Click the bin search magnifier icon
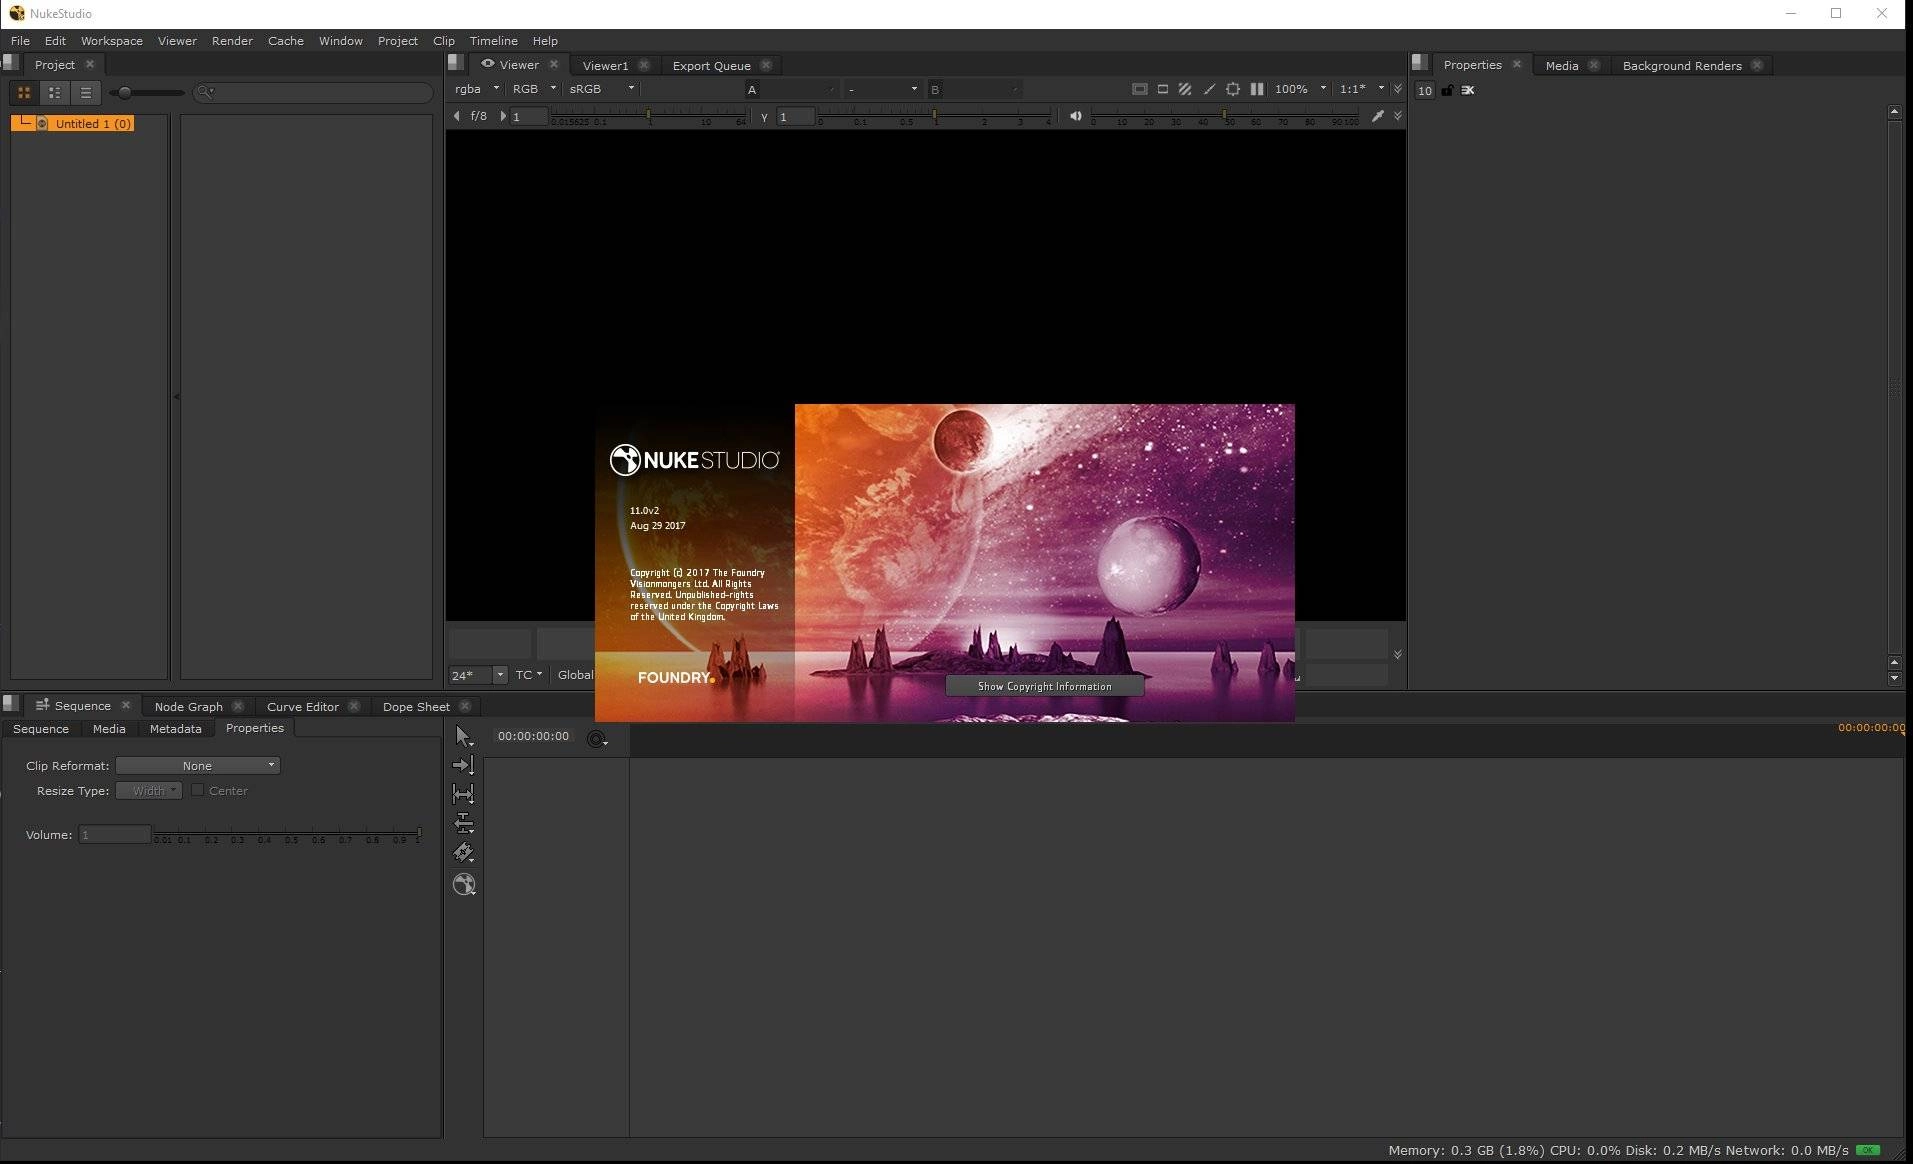The height and width of the screenshot is (1164, 1913). click(206, 92)
